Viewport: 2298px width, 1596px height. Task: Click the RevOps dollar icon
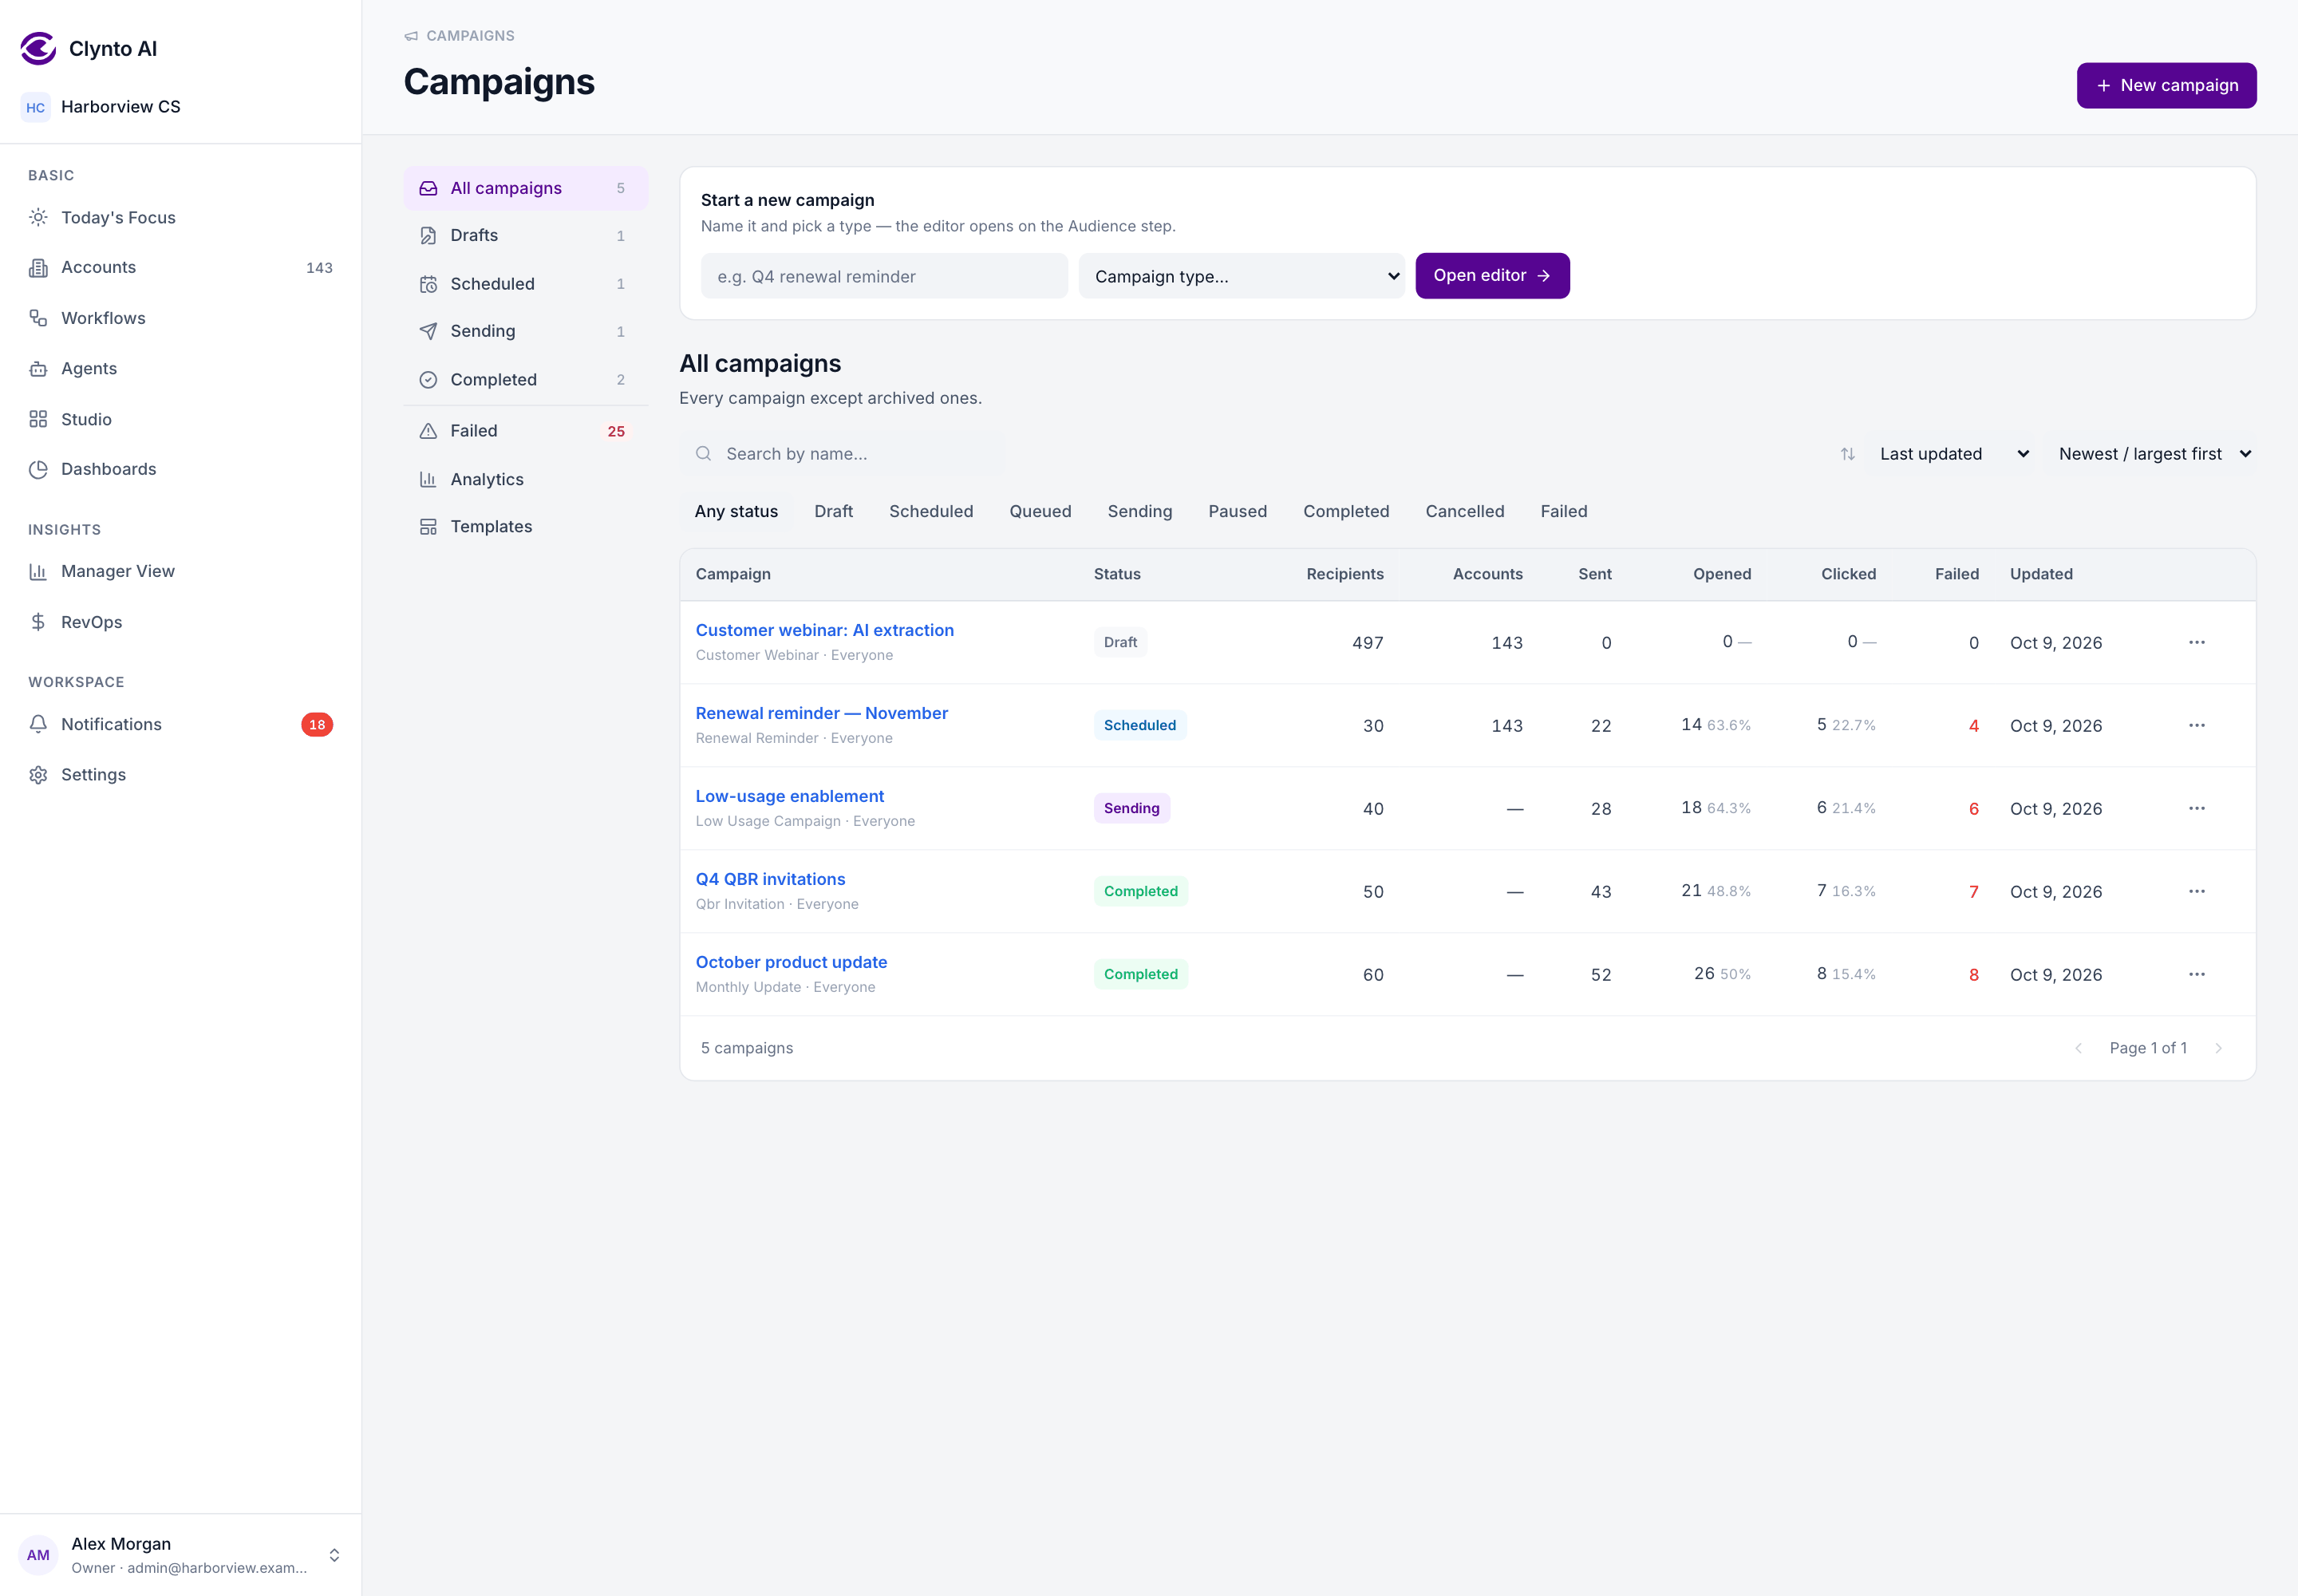tap(38, 622)
